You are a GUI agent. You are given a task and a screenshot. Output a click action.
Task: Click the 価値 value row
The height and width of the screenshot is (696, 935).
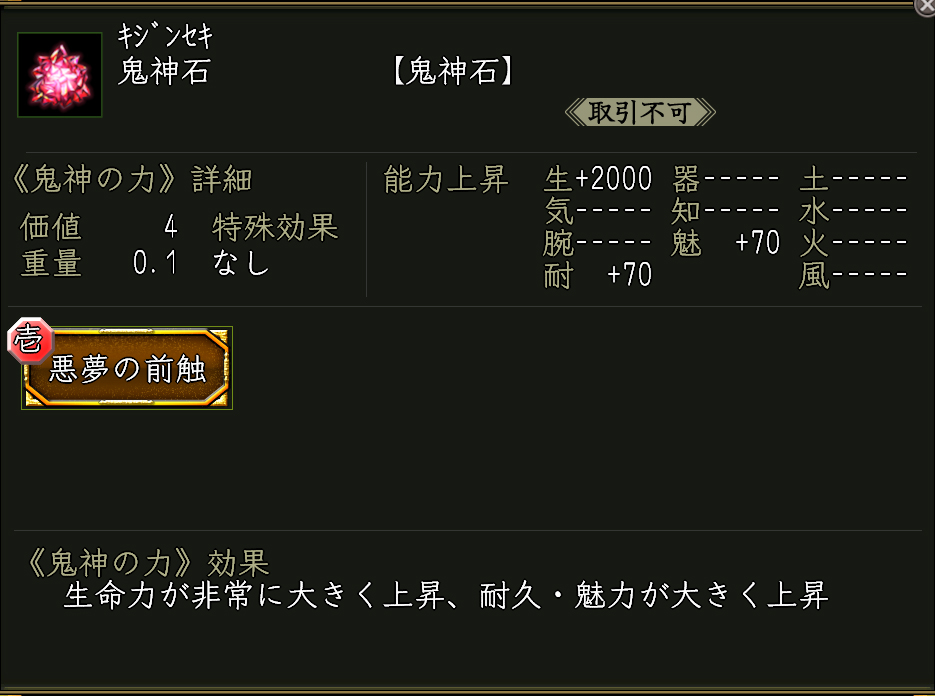[99, 227]
